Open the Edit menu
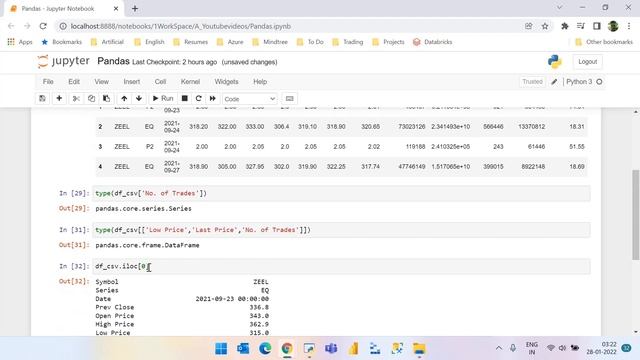 (74, 82)
